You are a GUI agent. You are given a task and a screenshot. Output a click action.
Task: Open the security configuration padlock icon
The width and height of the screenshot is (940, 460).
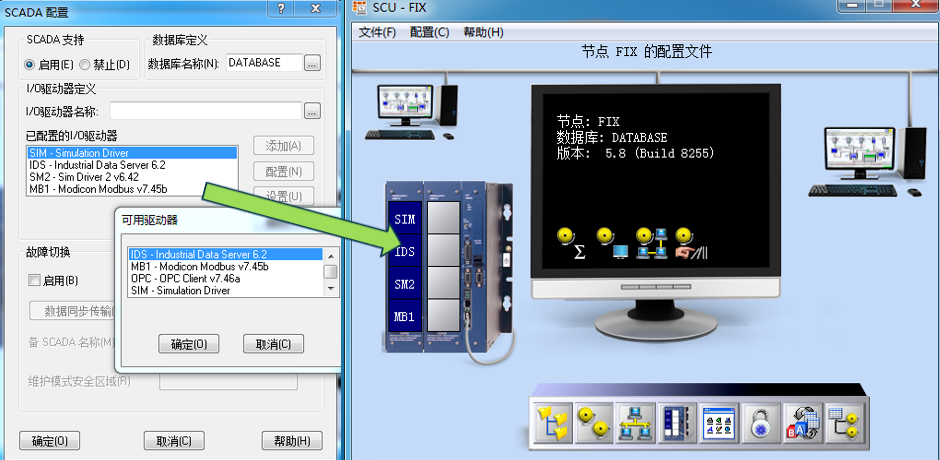pos(760,423)
